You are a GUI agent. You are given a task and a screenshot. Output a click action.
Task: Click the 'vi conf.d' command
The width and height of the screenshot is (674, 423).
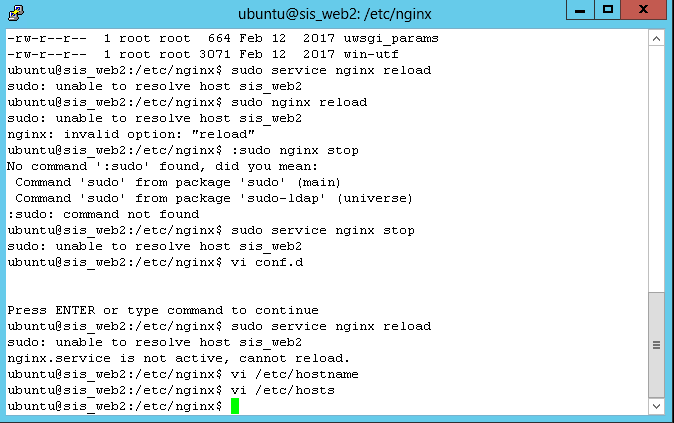266,262
